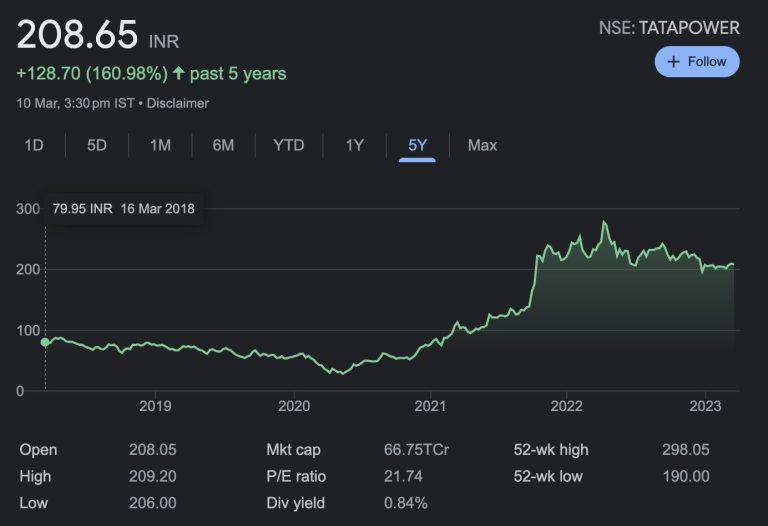This screenshot has height=526, width=768.
Task: Click the P/E ratio value 21.74
Action: tap(403, 476)
